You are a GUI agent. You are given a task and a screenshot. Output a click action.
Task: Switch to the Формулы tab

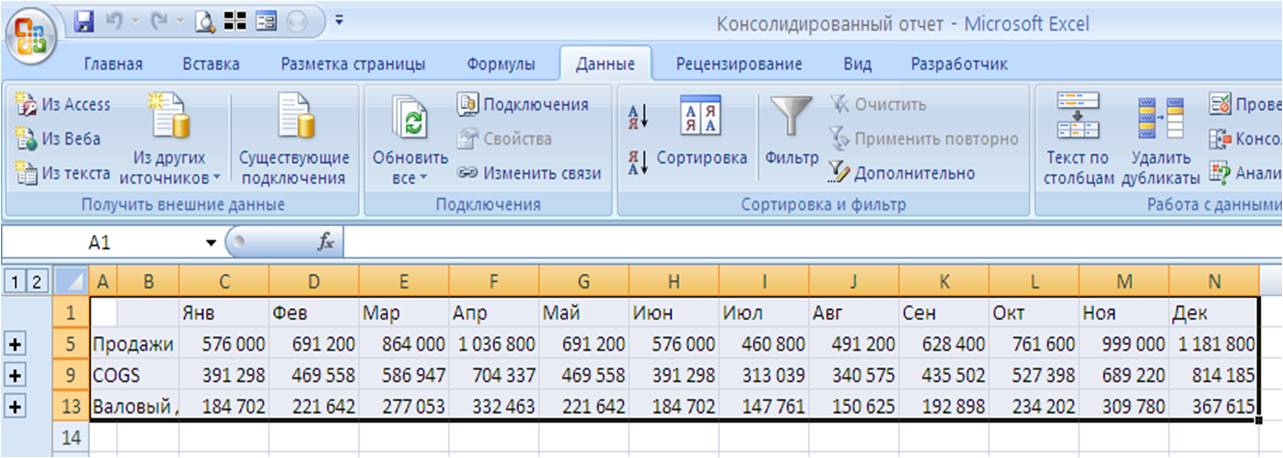(x=500, y=64)
